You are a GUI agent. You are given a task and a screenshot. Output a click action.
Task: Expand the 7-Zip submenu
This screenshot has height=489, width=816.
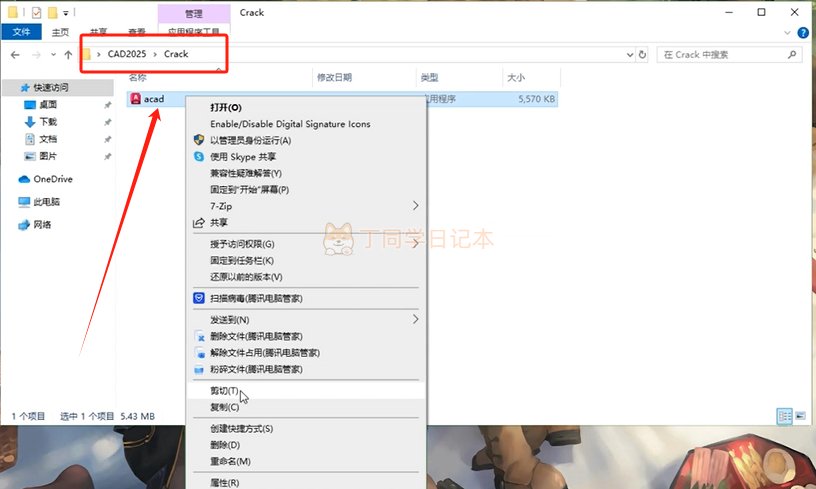pos(307,206)
